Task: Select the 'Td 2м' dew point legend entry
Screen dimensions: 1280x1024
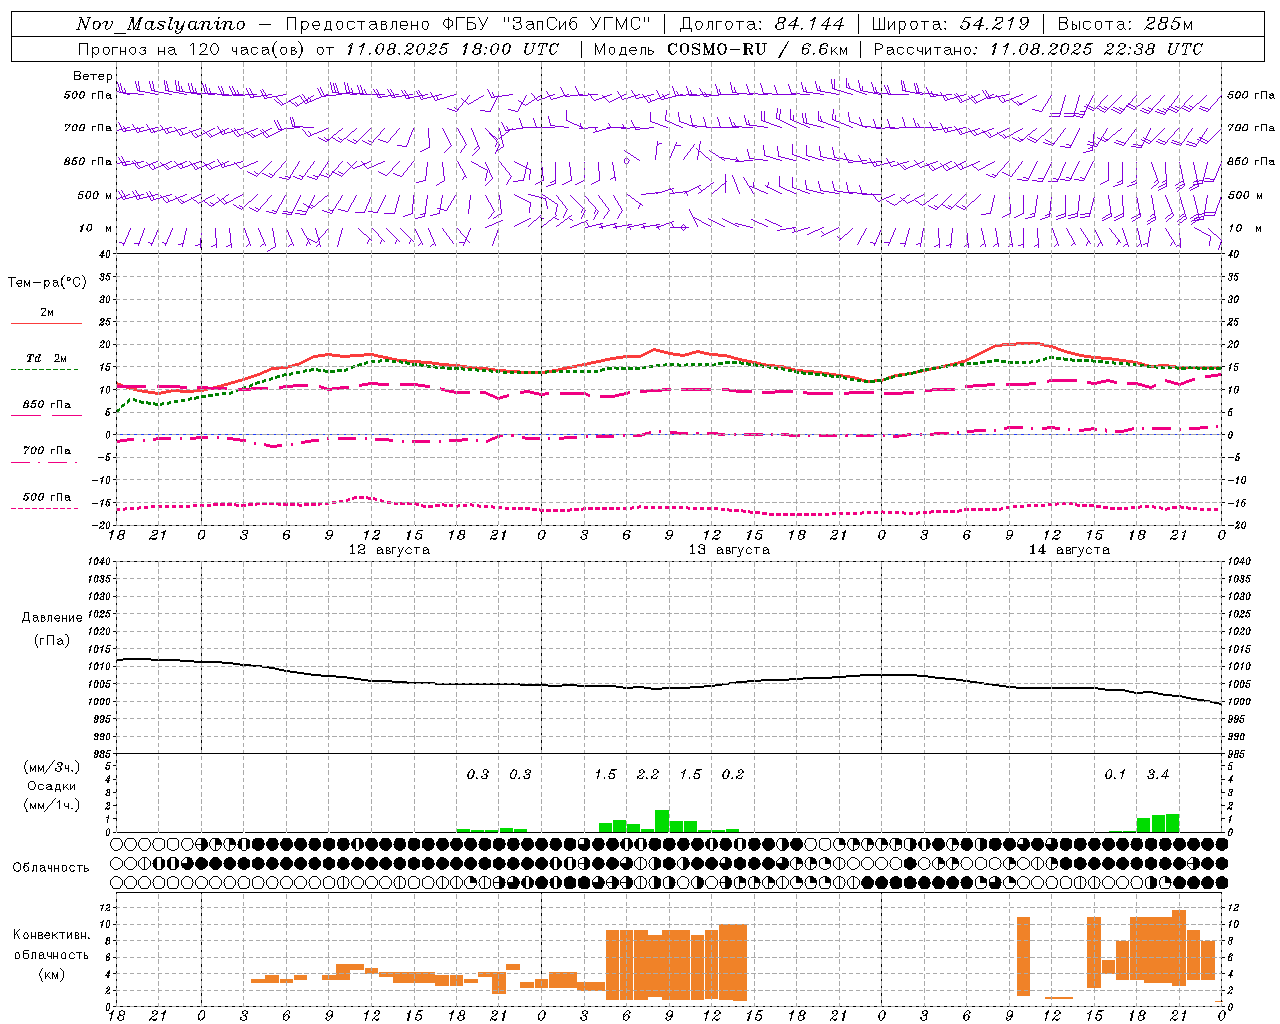Action: (46, 358)
